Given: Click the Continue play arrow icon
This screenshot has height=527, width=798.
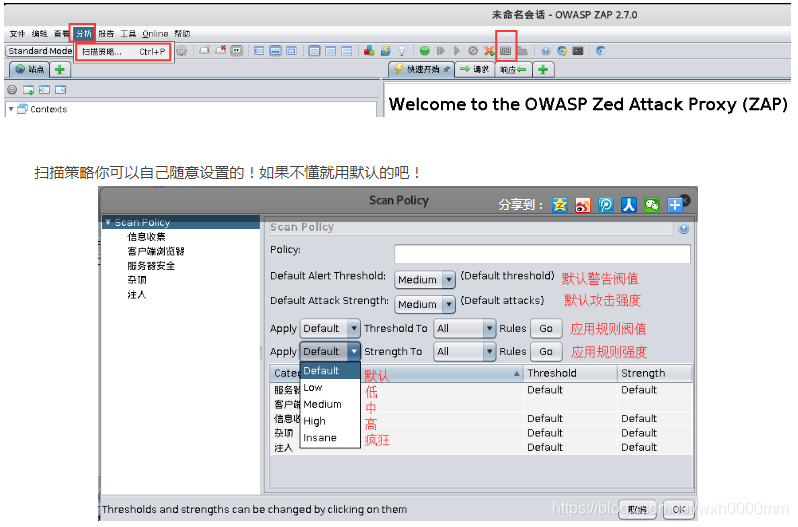Looking at the screenshot, I should coord(457,51).
